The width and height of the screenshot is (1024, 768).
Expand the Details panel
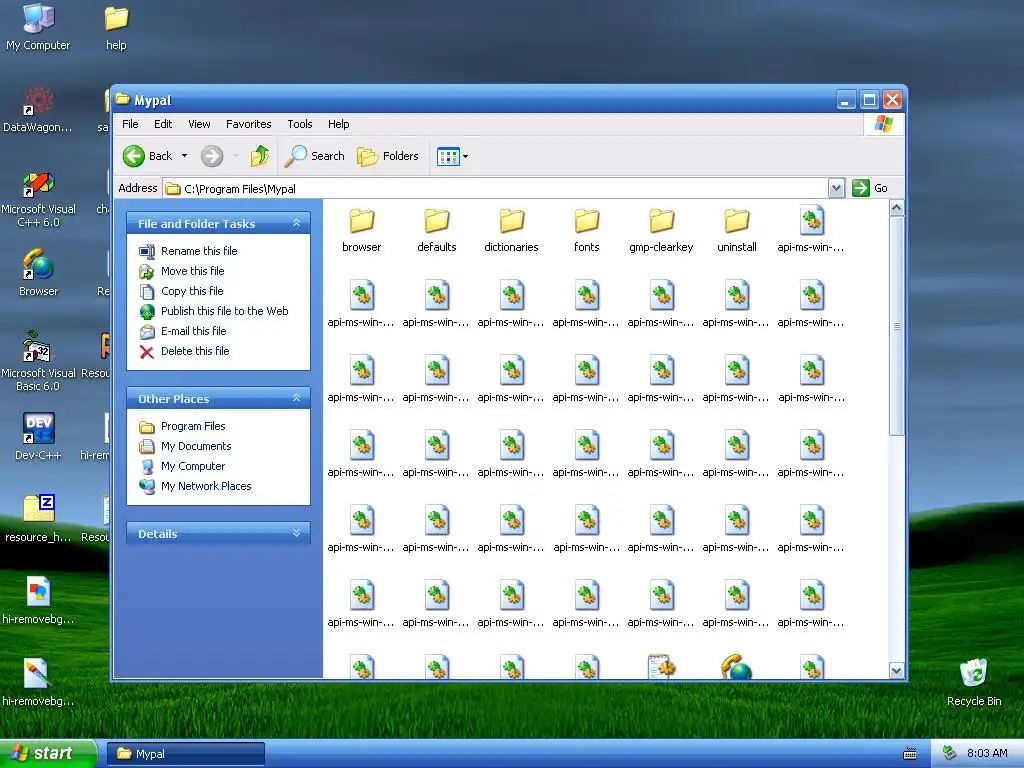[296, 534]
